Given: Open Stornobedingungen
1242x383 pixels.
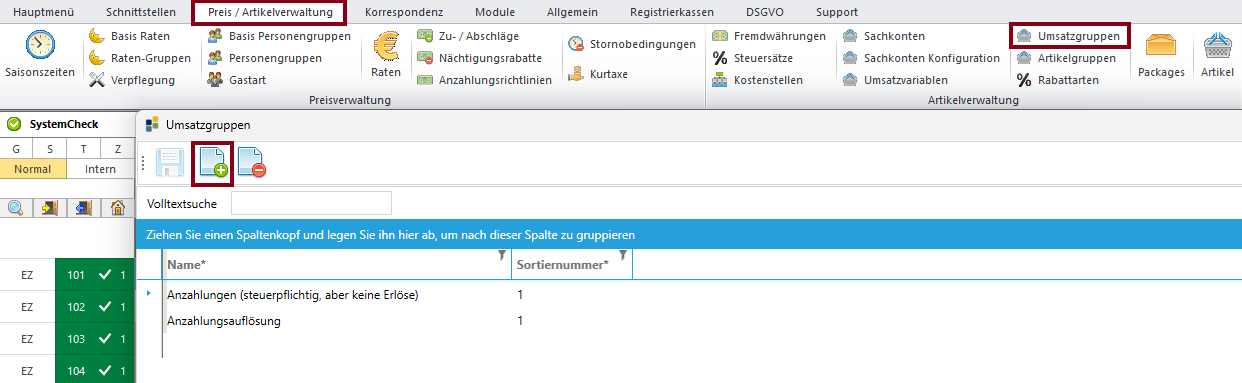Looking at the screenshot, I should pyautogui.click(x=631, y=44).
